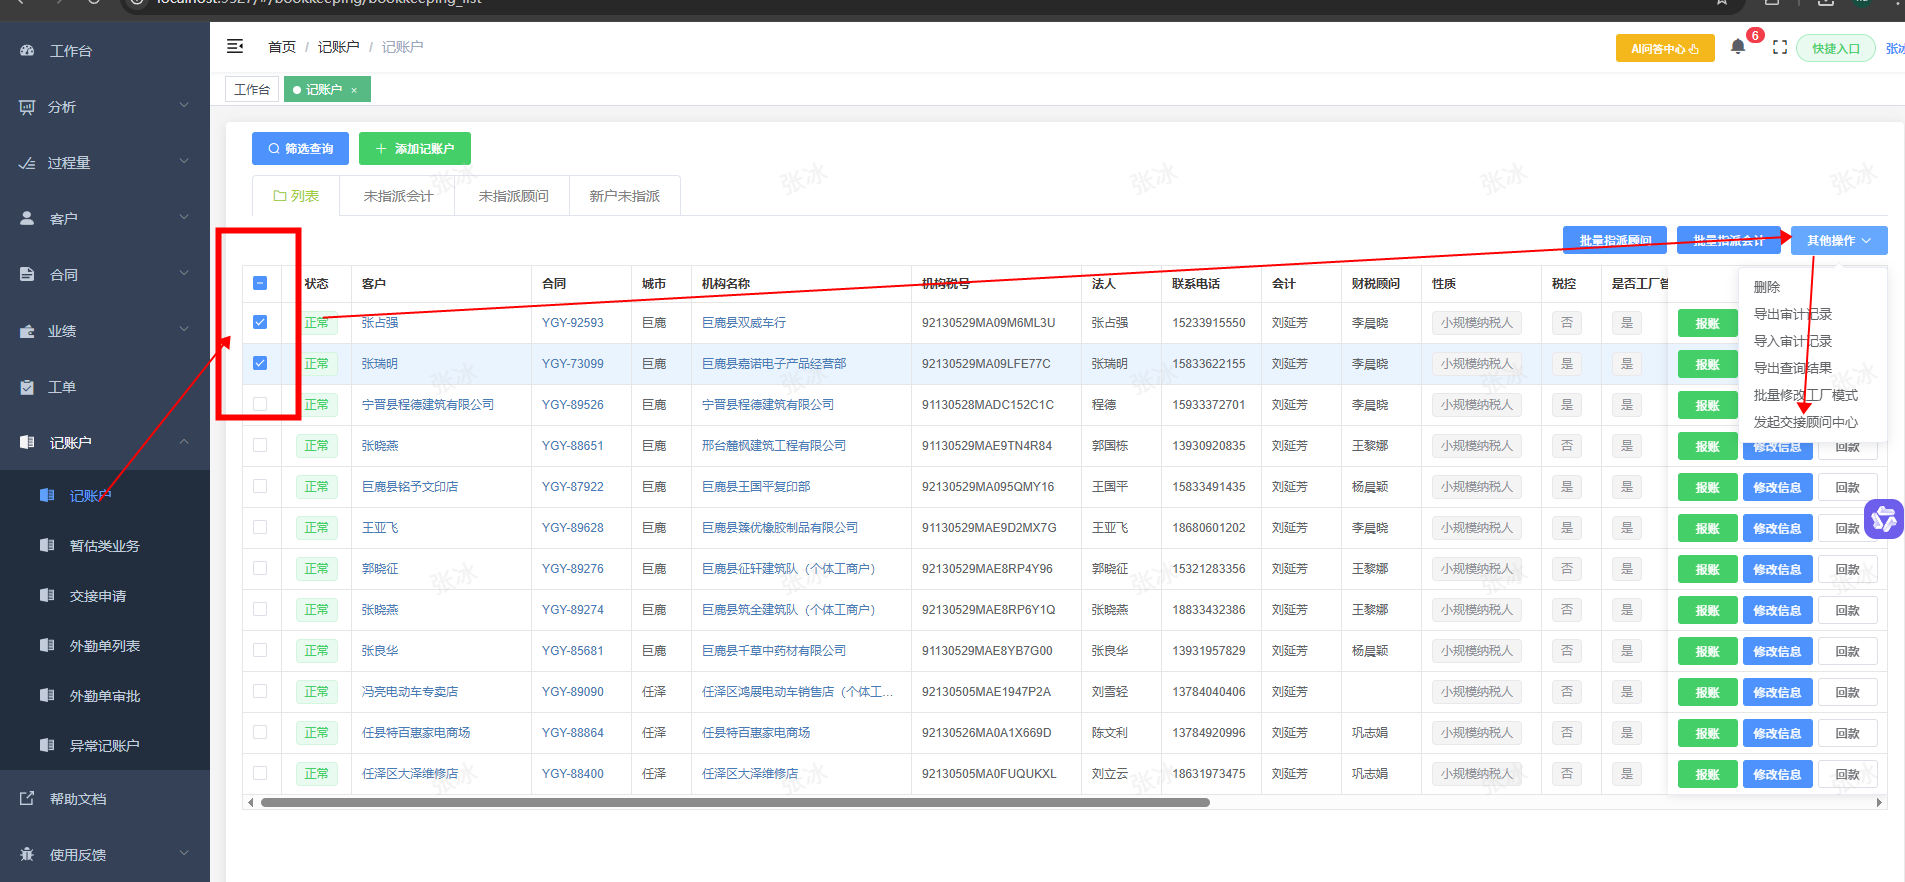This screenshot has width=1905, height=882.
Task: Click the 分析 sidebar icon
Action: (27, 107)
